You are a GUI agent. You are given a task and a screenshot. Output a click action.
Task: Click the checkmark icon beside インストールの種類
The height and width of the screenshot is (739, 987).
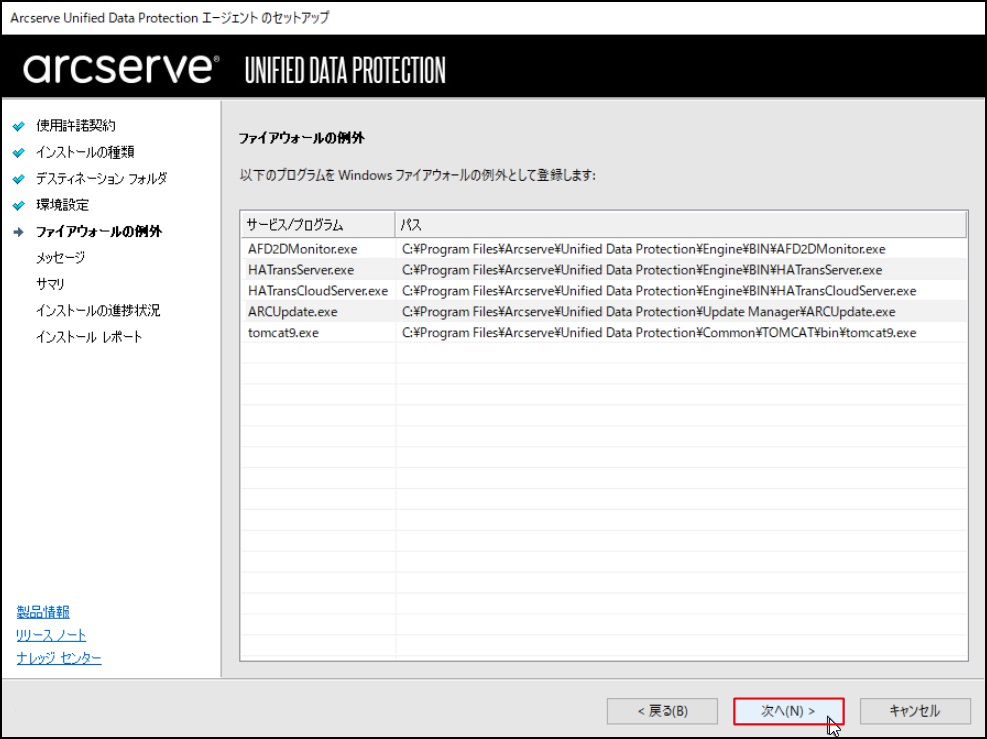tap(19, 153)
